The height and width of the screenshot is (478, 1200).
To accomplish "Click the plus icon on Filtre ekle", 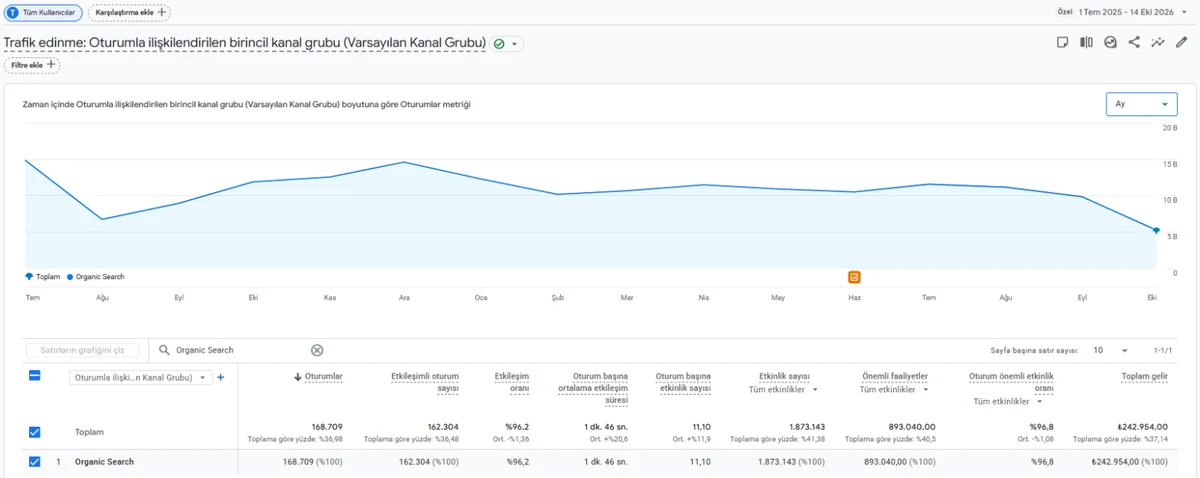I will pyautogui.click(x=51, y=65).
